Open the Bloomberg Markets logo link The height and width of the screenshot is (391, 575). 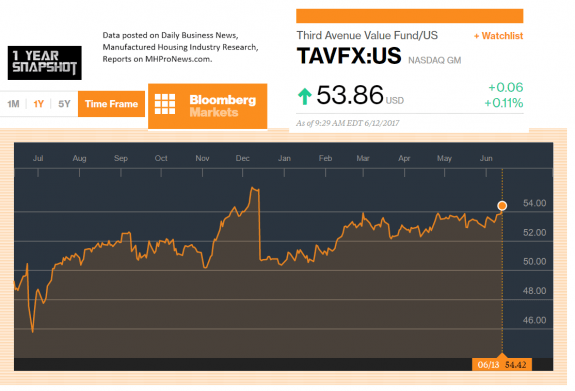[x=208, y=106]
